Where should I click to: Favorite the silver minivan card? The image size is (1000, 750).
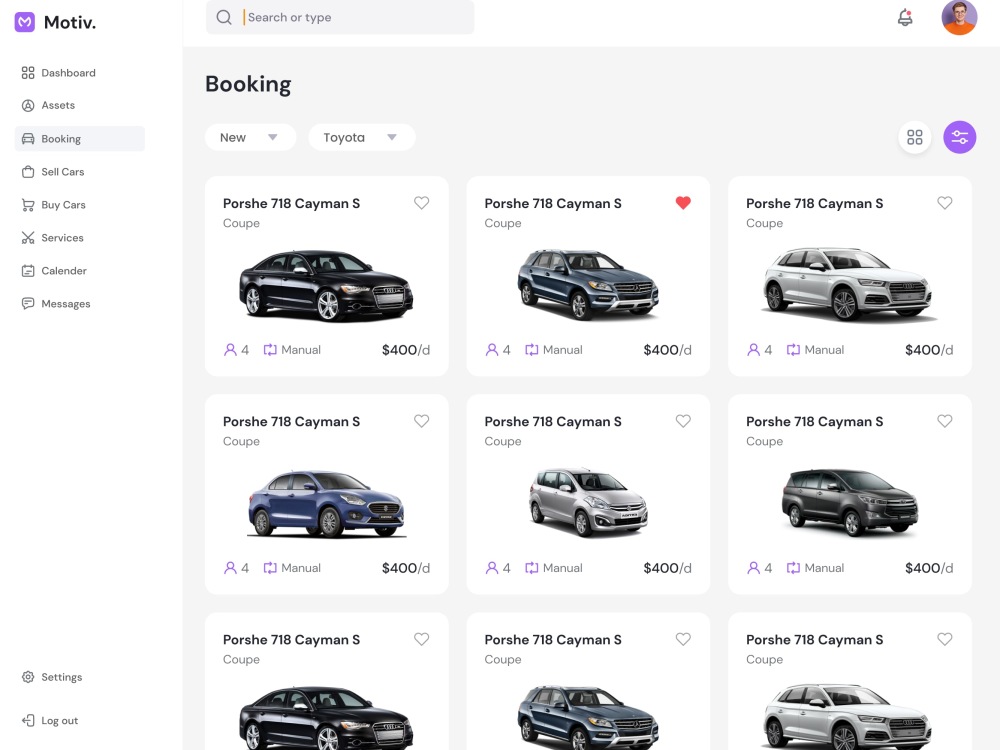683,421
